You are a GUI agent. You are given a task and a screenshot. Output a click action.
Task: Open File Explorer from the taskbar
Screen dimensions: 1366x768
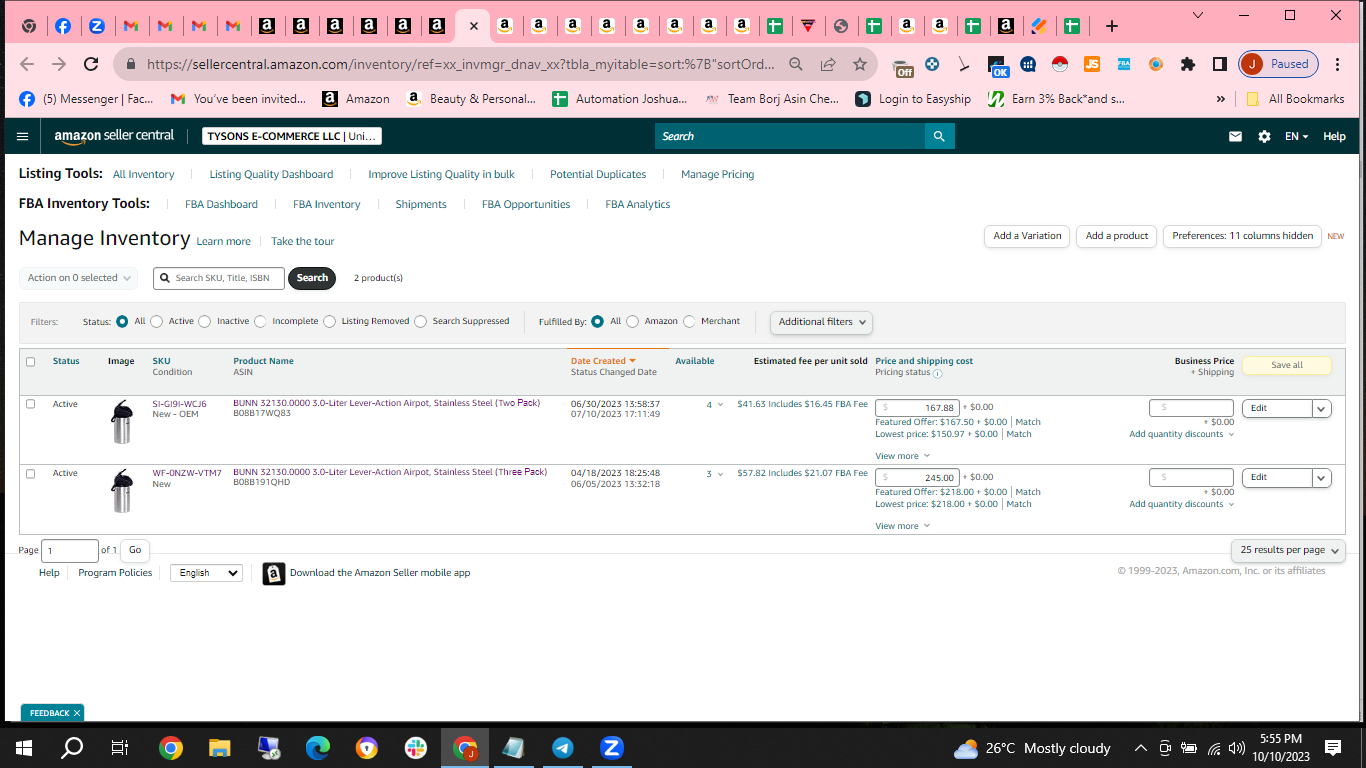219,748
